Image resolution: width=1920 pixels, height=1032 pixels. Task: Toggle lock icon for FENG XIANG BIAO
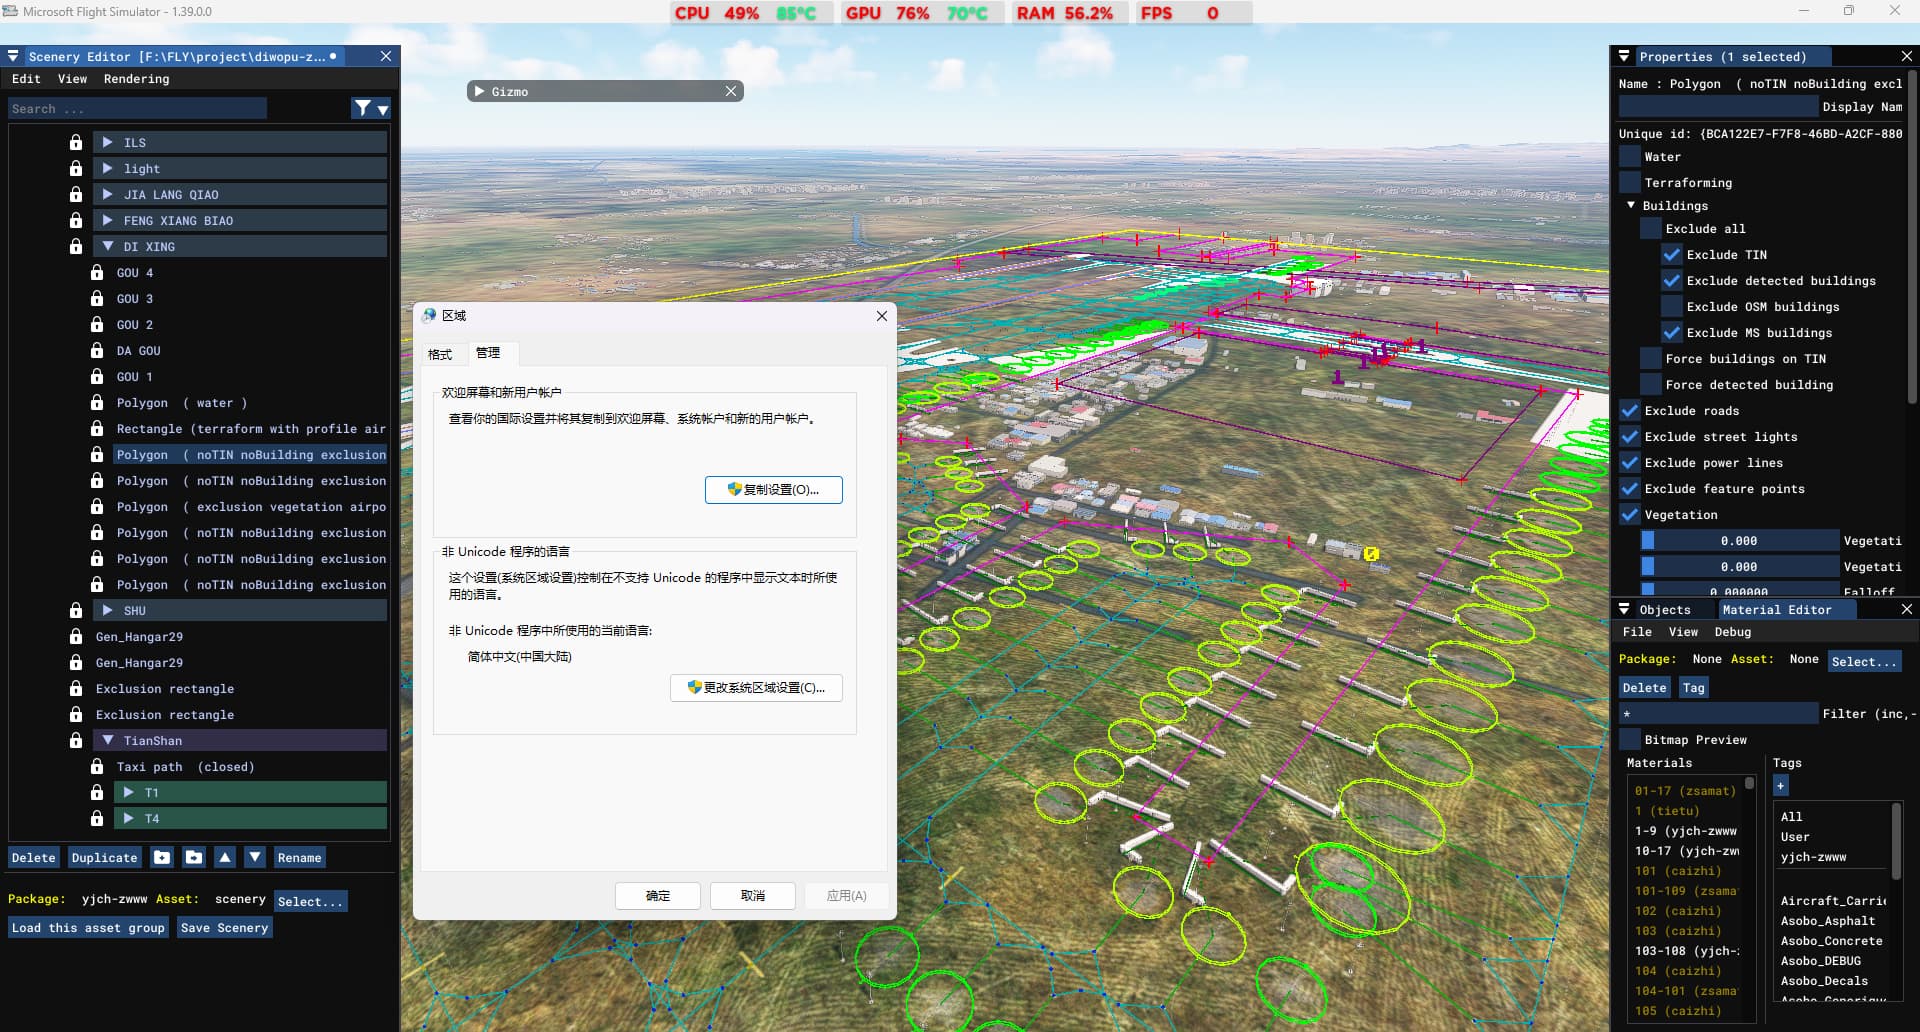click(76, 221)
